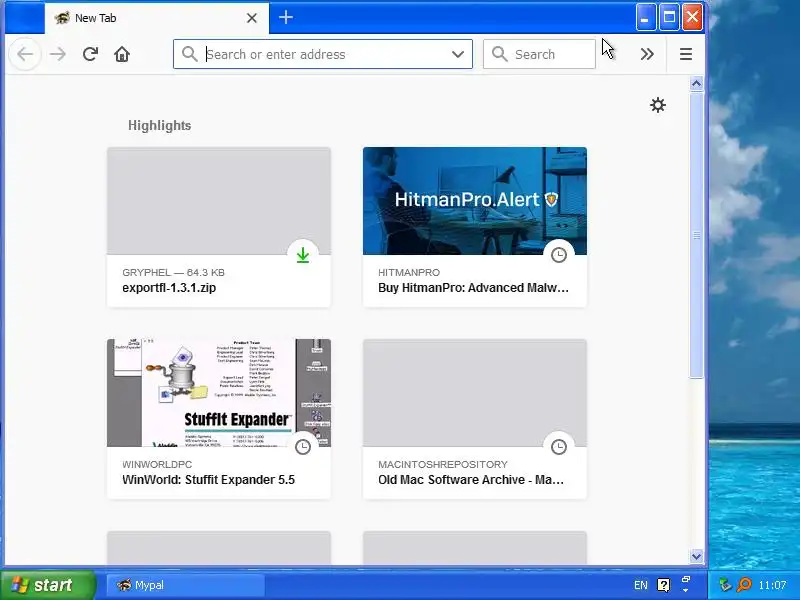Click the address bar magnifier icon
The height and width of the screenshot is (600, 800).
[x=189, y=54]
